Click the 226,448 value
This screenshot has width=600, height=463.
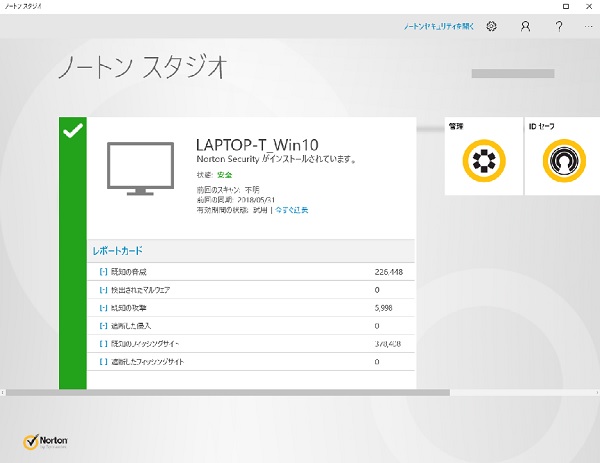388,272
